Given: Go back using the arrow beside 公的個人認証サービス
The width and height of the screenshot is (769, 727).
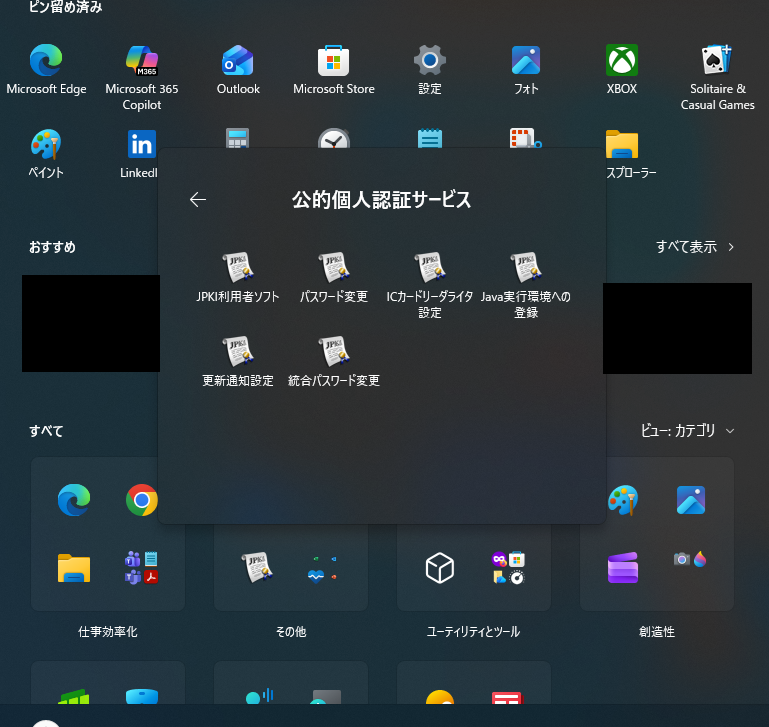Looking at the screenshot, I should (198, 200).
